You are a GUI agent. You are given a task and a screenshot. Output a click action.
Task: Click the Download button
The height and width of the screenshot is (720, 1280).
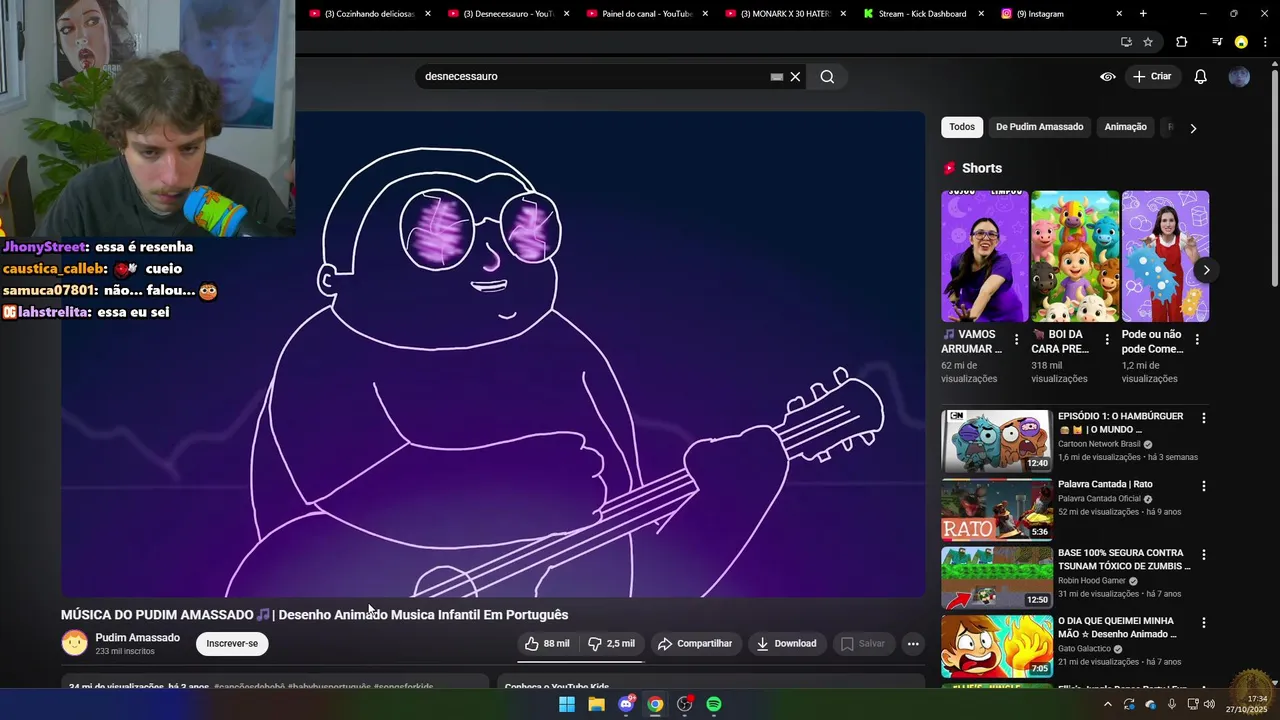click(786, 644)
